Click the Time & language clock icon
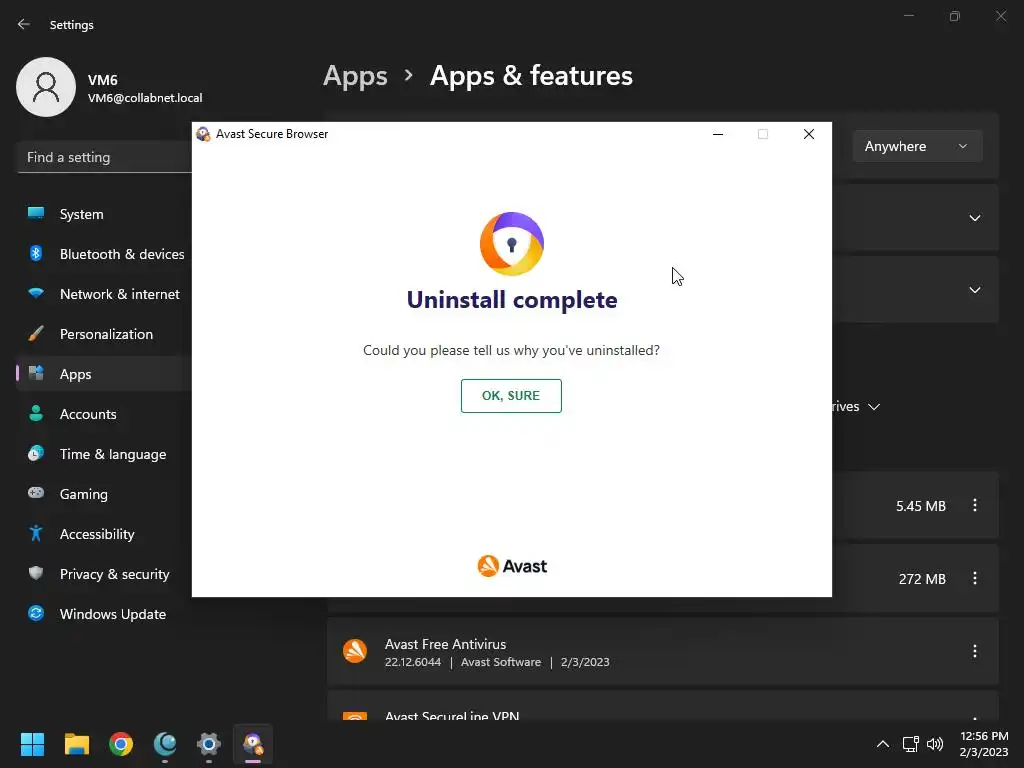This screenshot has width=1024, height=768. coord(36,453)
